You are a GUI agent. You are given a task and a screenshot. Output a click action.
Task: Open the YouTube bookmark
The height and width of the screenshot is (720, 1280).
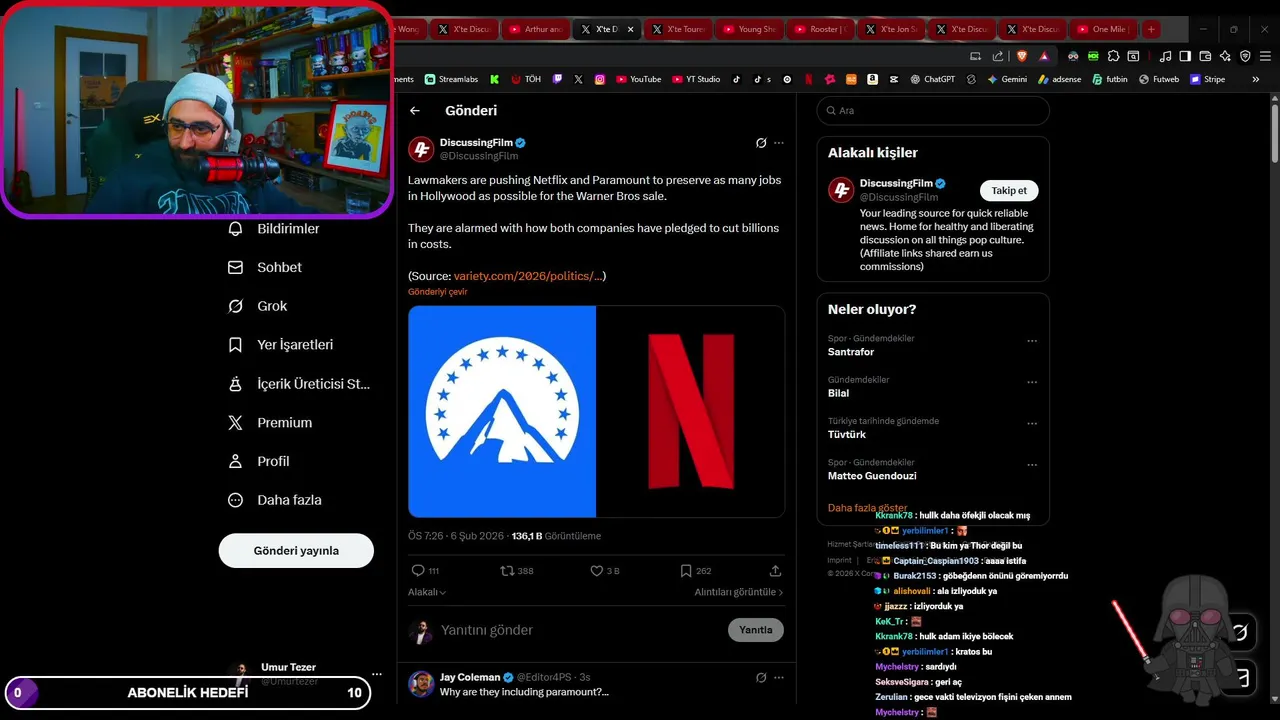point(638,79)
